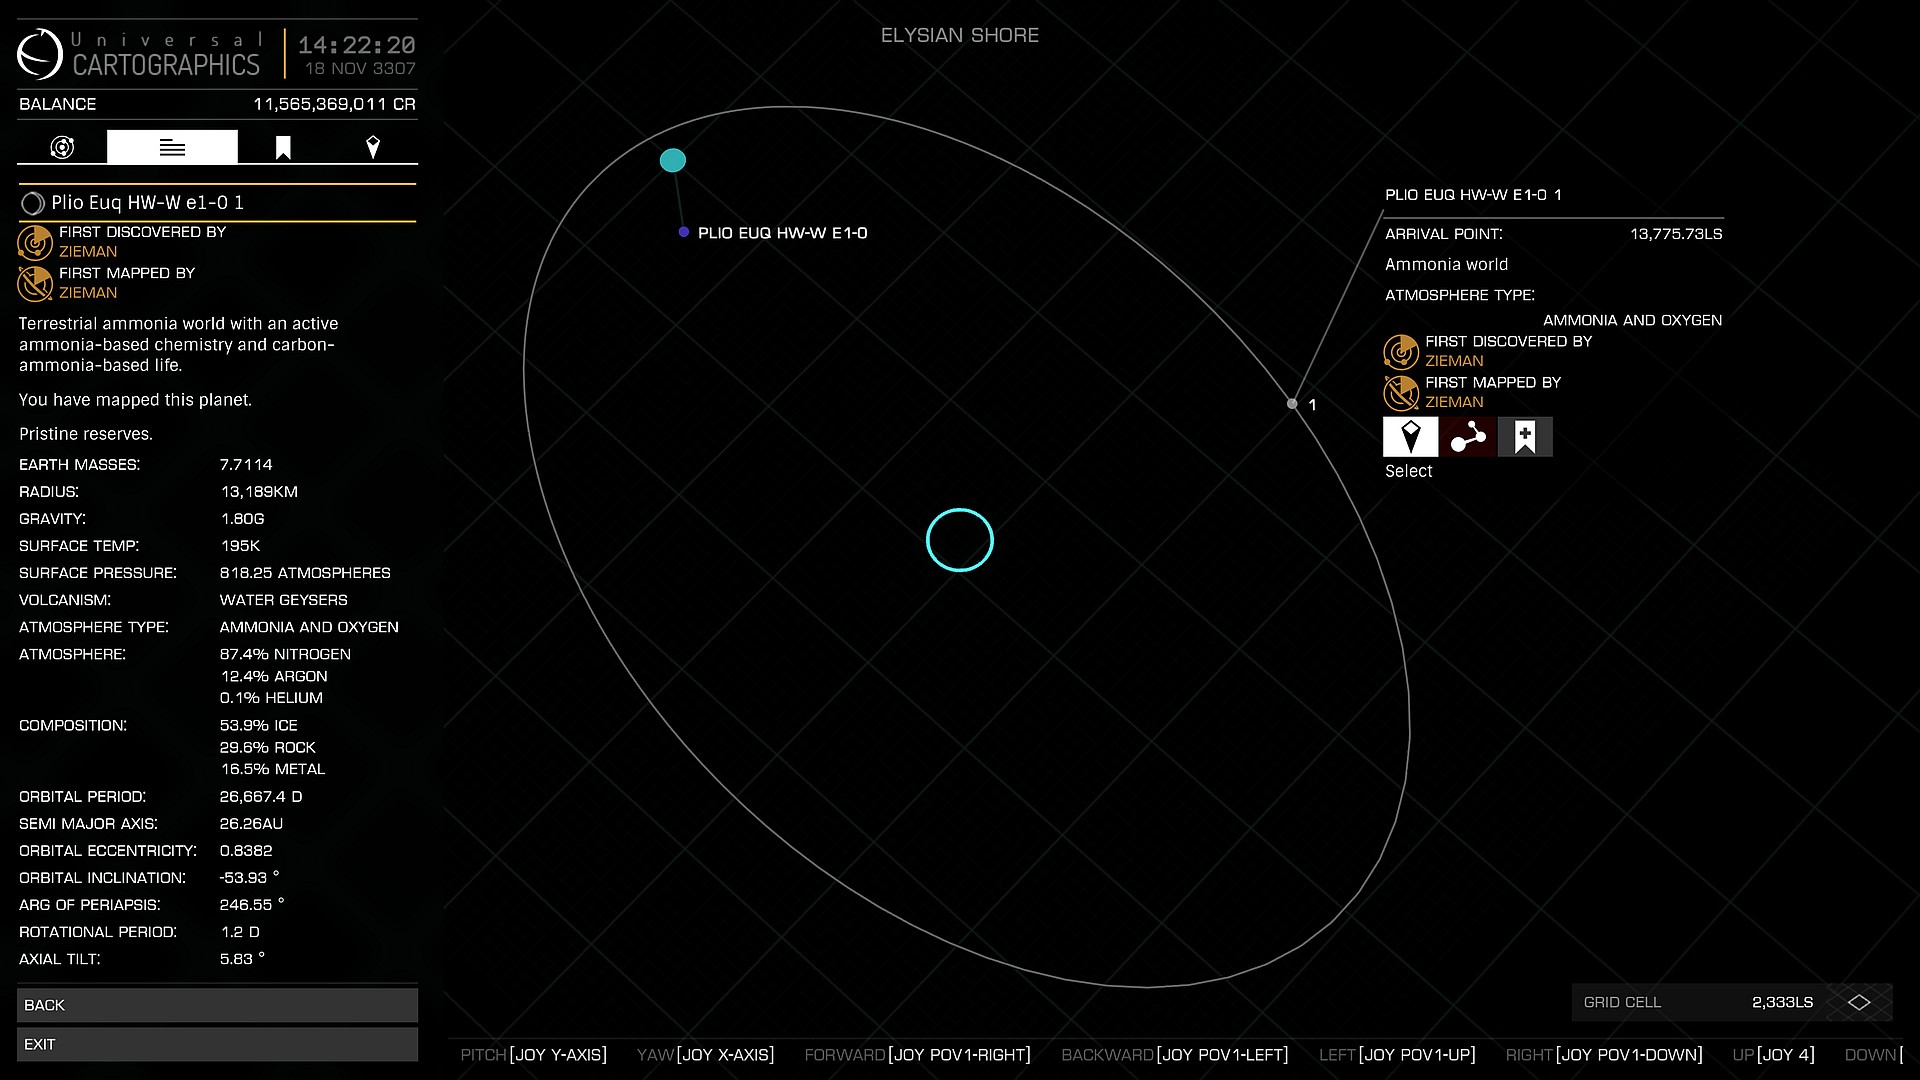Click the First Mapped By badge in left panel

click(x=35, y=283)
